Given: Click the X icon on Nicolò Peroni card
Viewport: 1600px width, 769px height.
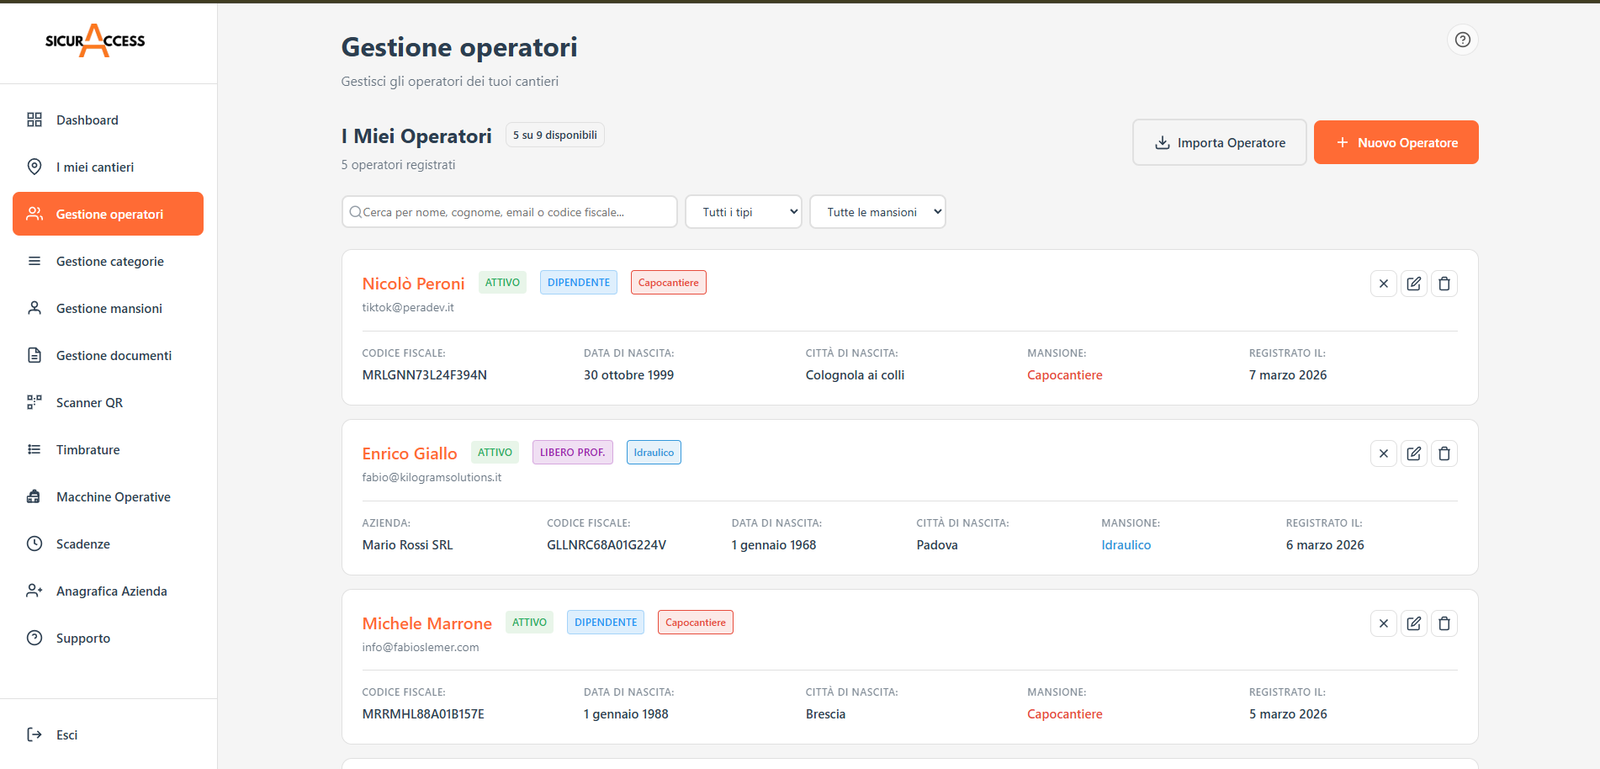Looking at the screenshot, I should point(1383,284).
